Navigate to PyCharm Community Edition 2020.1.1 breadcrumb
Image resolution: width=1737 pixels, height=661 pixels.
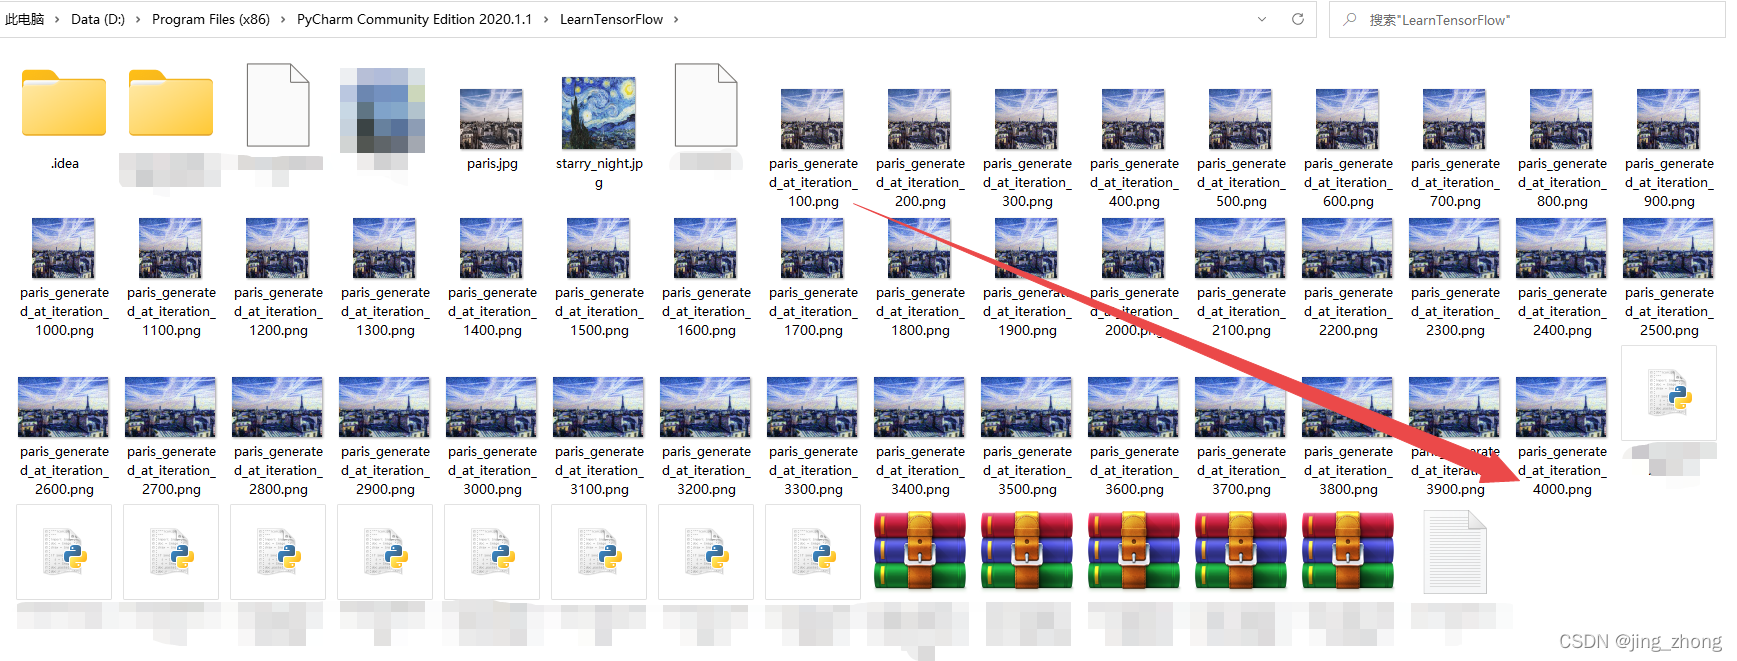point(414,19)
